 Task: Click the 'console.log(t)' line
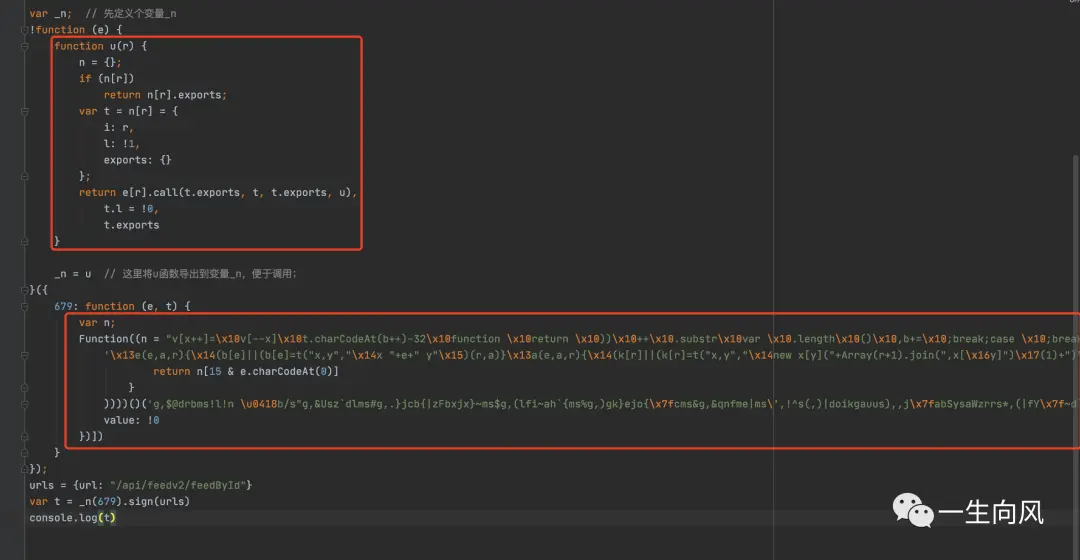pyautogui.click(x=72, y=518)
